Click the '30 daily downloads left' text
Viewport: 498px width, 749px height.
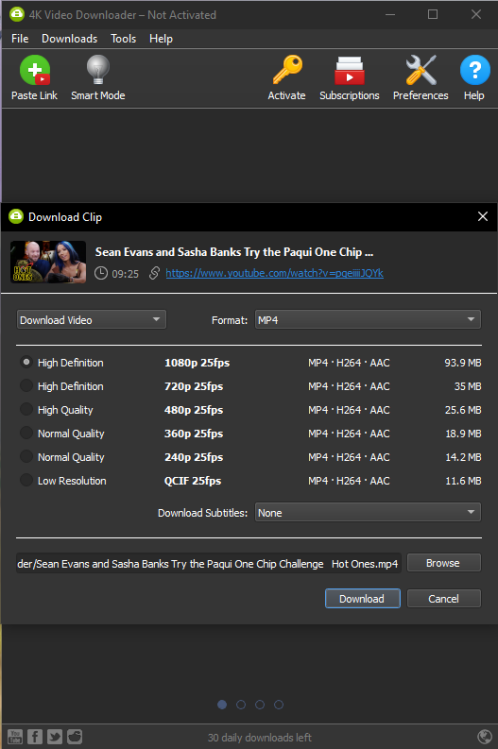pyautogui.click(x=259, y=737)
